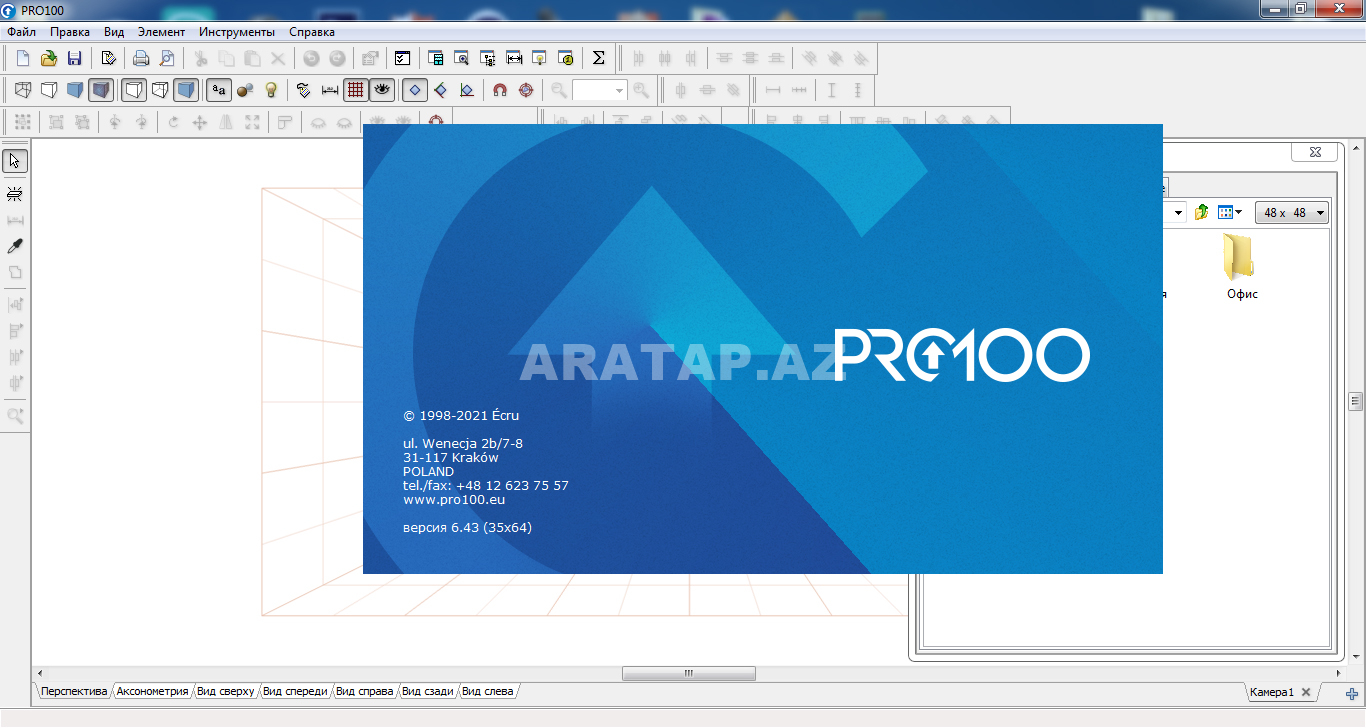This screenshot has height=728, width=1366.
Task: Switch to the Вид спереди tab
Action: (296, 691)
